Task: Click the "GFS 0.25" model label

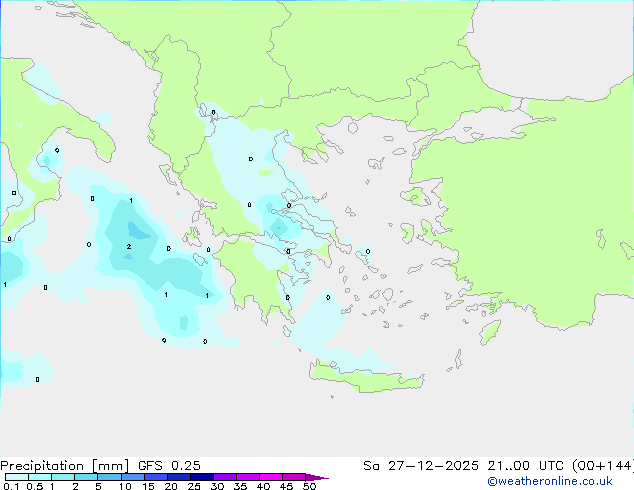Action: 169,466
